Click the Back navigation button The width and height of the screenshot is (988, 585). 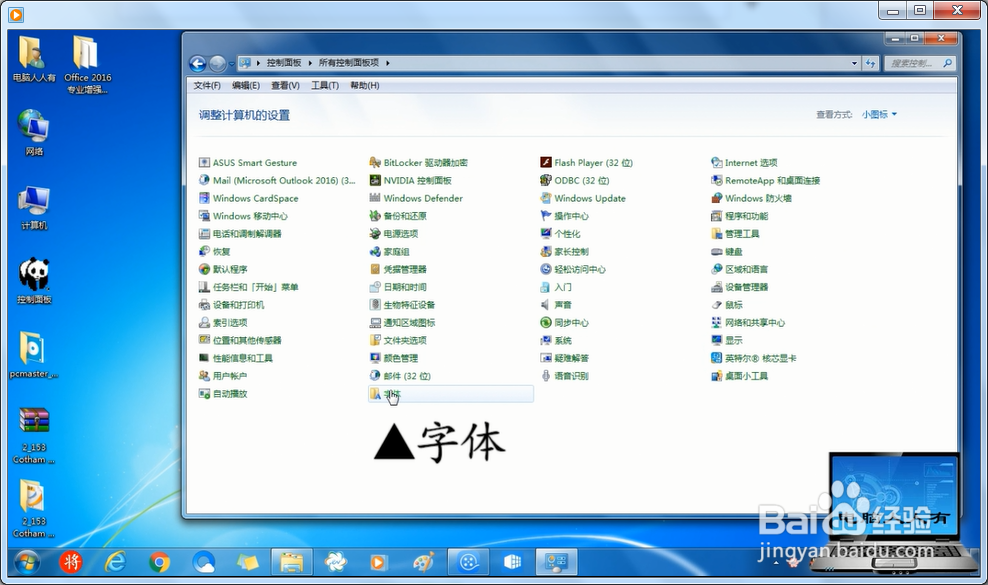pyautogui.click(x=197, y=63)
